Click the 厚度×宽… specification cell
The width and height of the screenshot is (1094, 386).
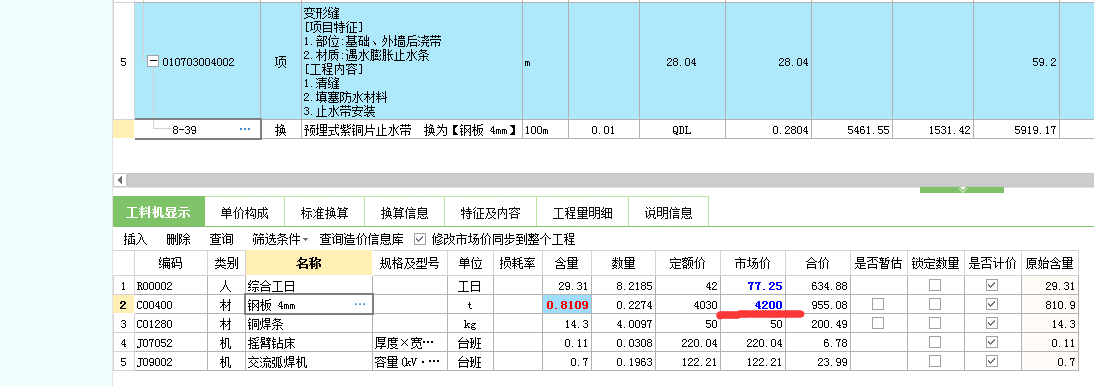410,343
